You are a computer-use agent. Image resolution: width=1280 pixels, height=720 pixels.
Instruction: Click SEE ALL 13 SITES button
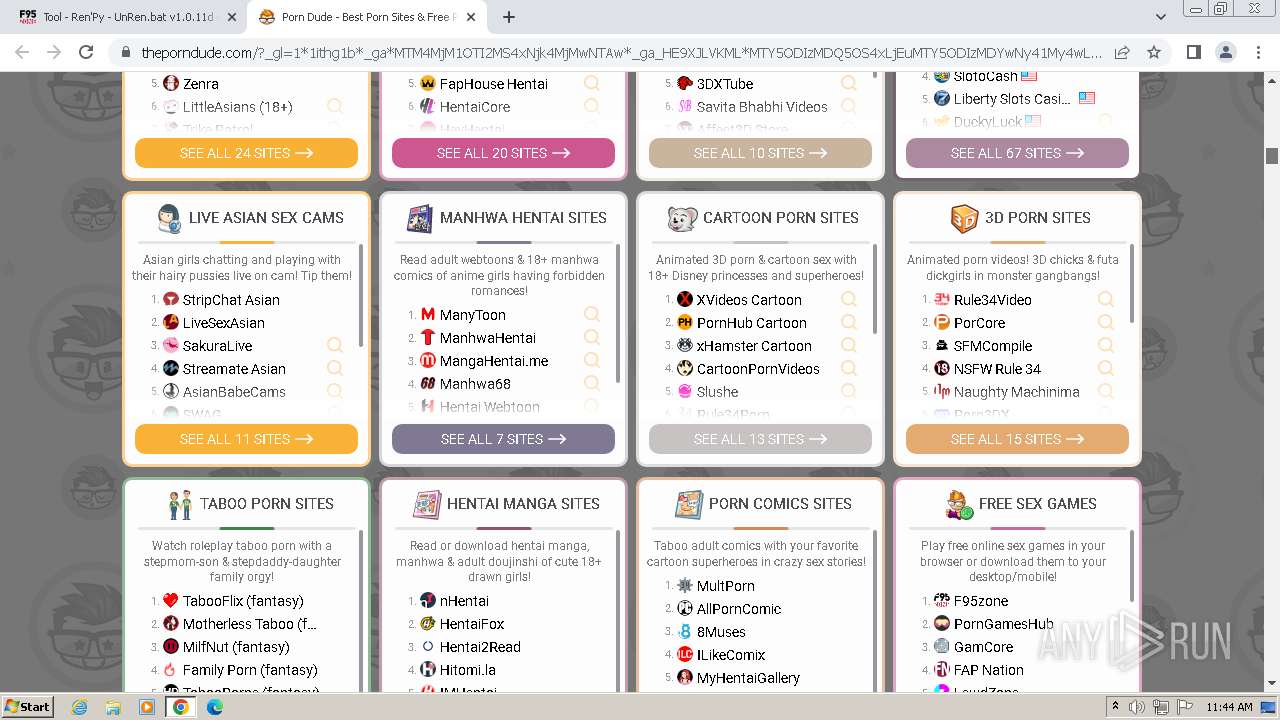point(760,439)
